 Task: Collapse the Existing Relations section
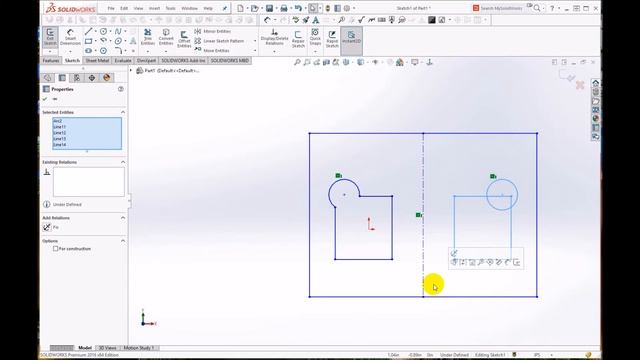click(x=123, y=162)
